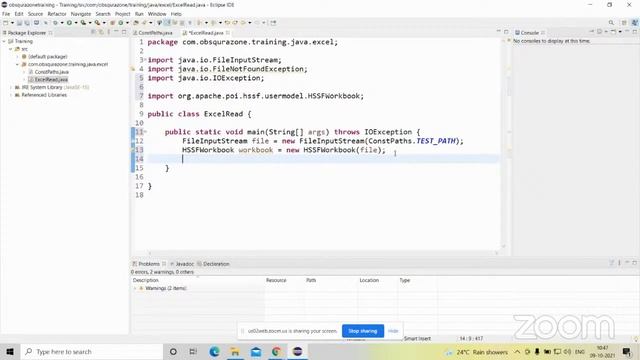Click the Open Perspective icon
This screenshot has height=360, width=640.
[x=624, y=23]
